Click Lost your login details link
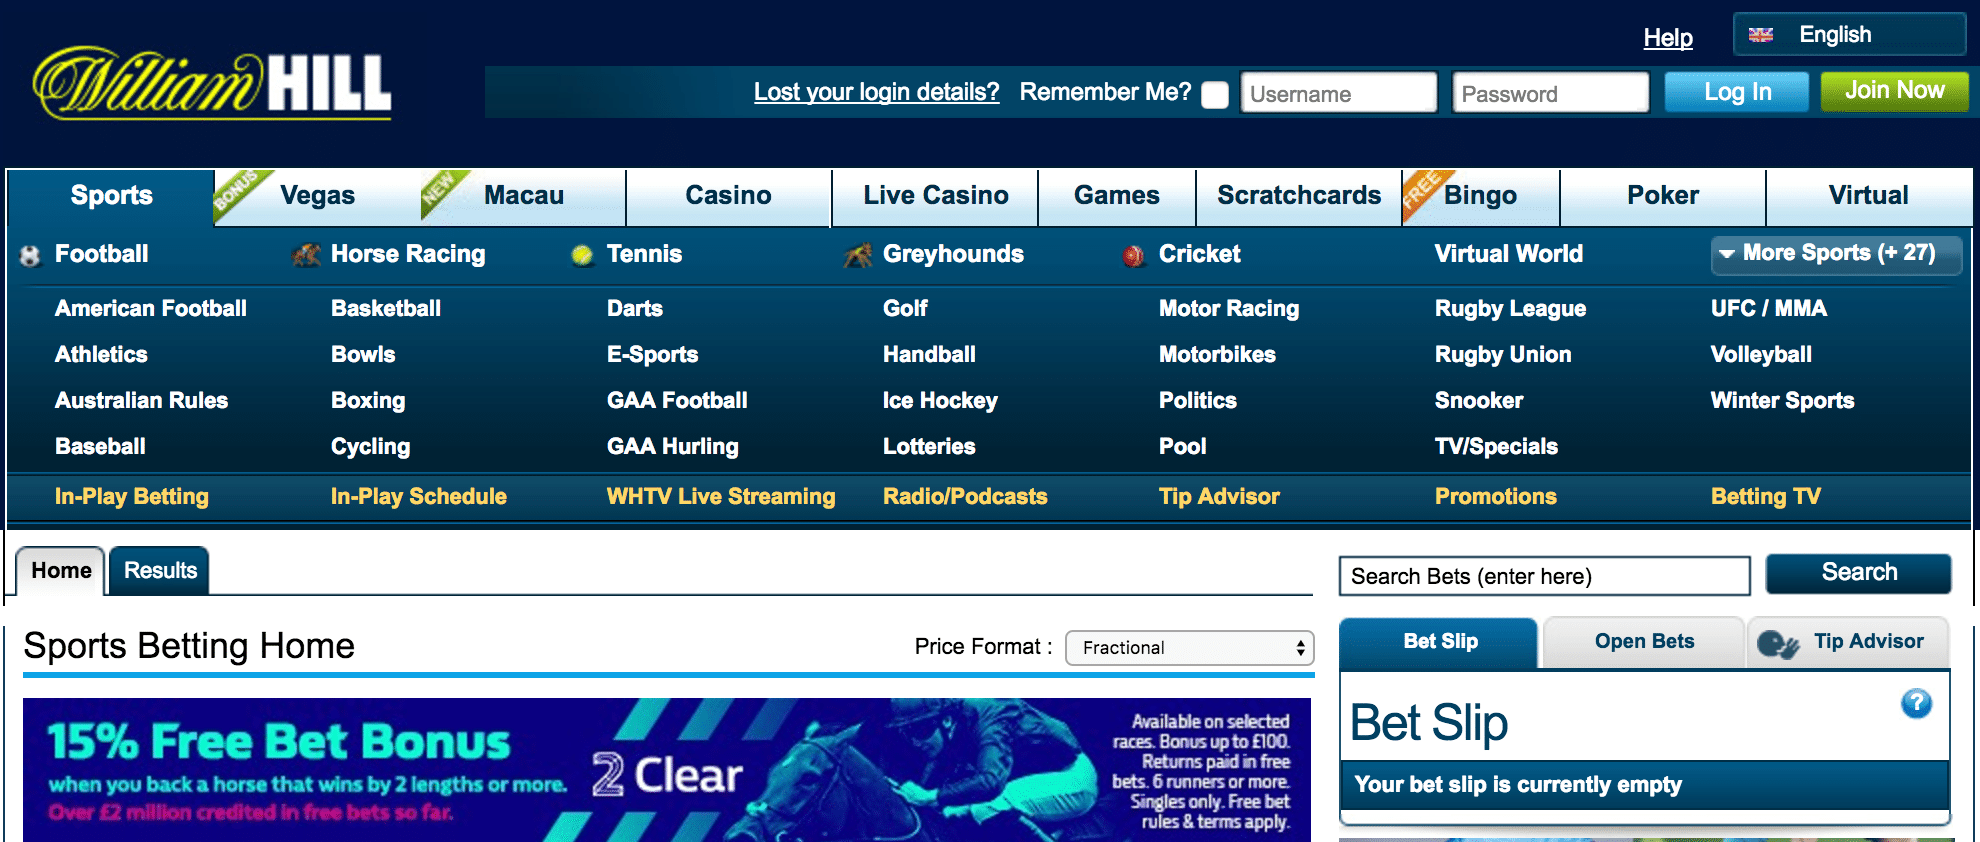1980x842 pixels. 876,92
